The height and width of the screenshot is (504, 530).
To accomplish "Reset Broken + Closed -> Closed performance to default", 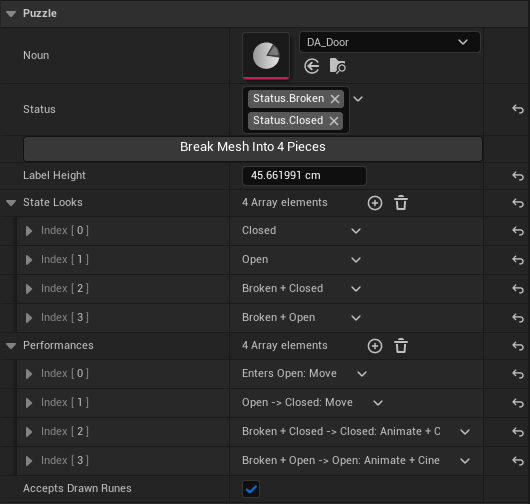I will pyautogui.click(x=518, y=432).
